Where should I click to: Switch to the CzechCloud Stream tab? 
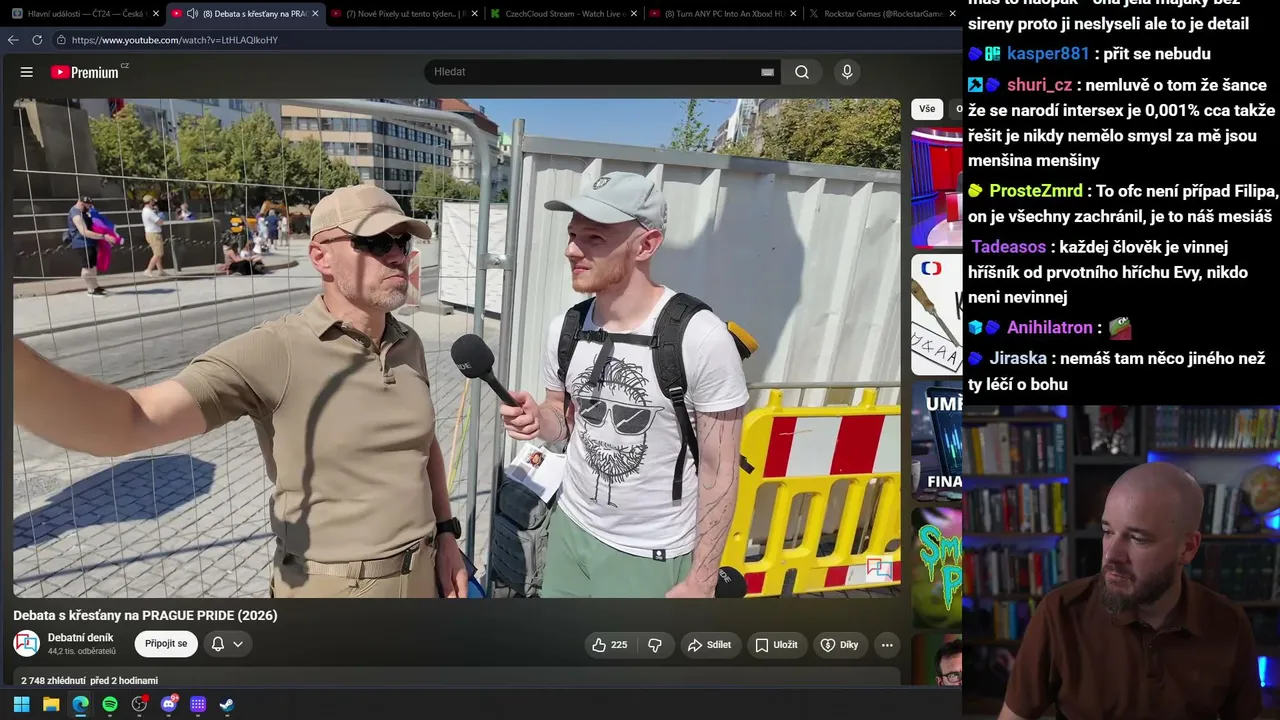click(x=563, y=14)
